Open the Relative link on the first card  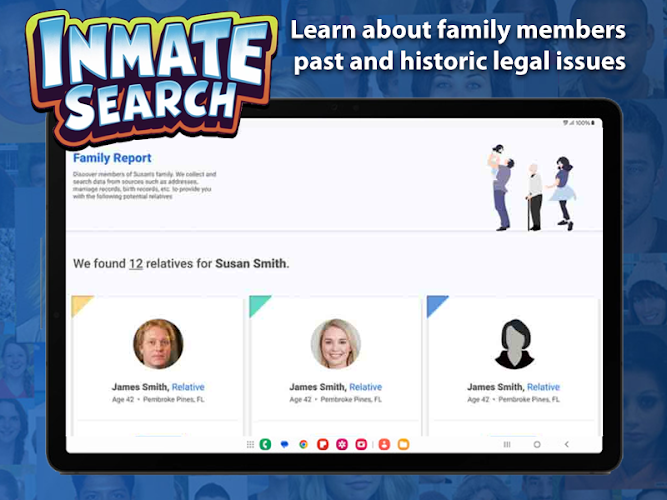188,387
